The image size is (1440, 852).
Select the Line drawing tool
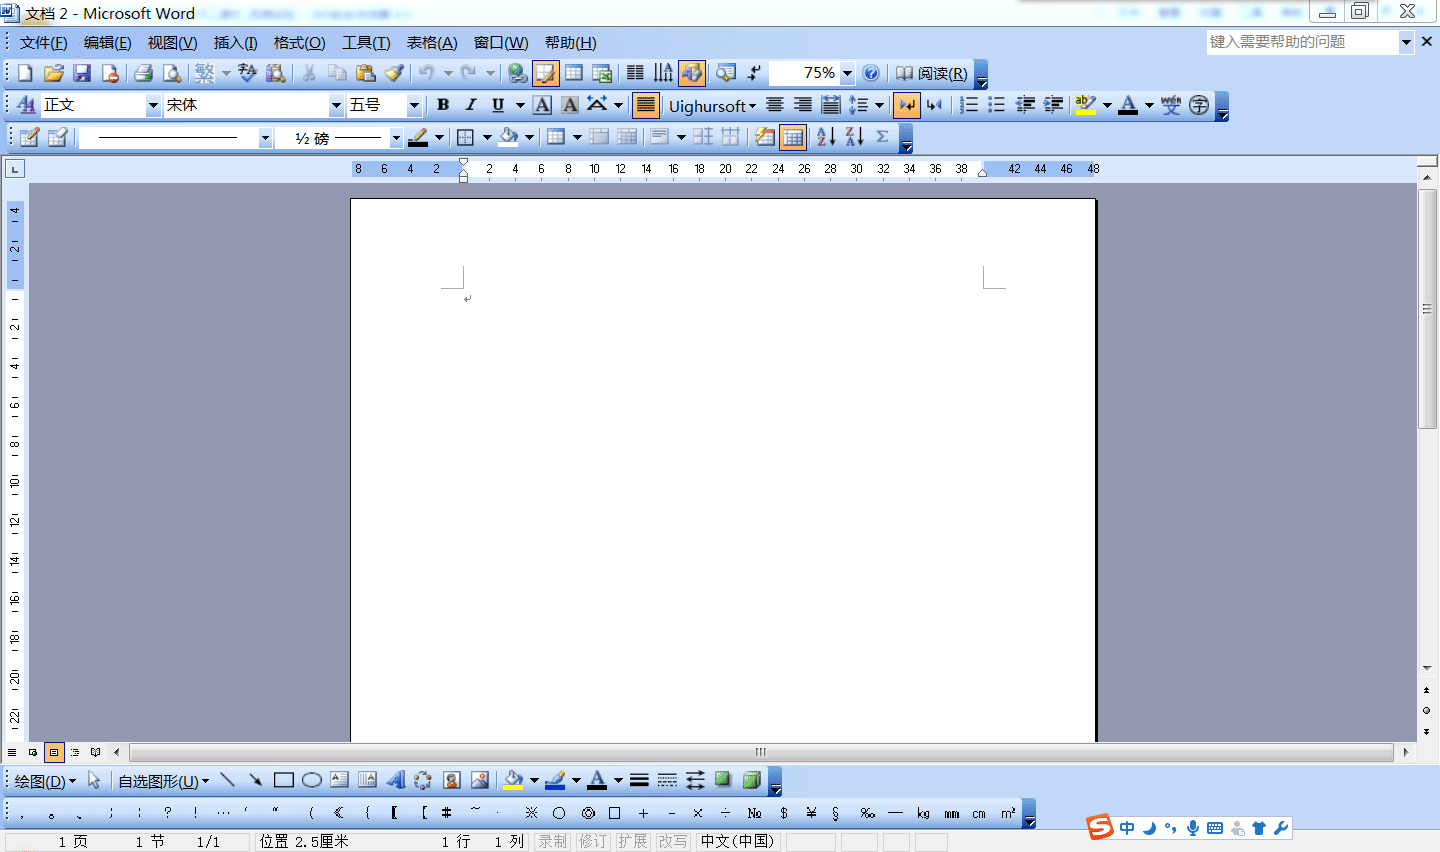[x=227, y=780]
